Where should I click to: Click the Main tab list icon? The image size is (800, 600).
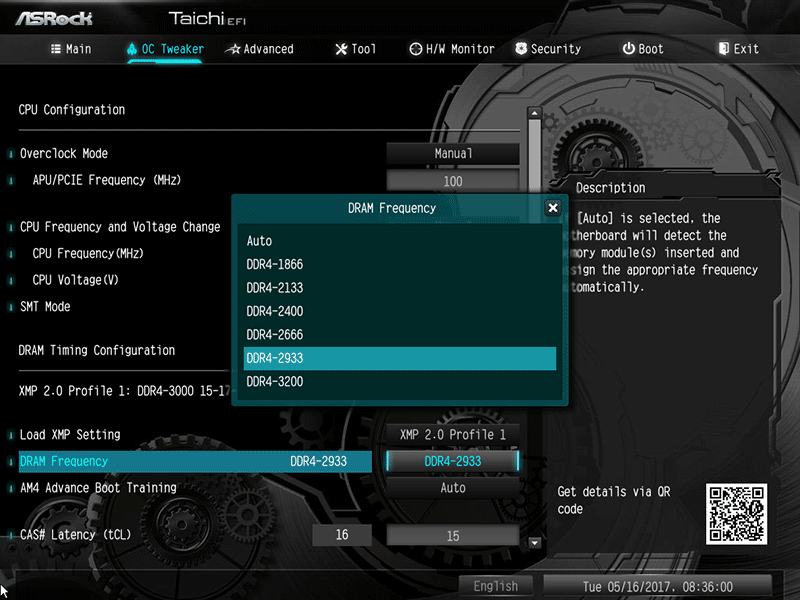point(56,49)
